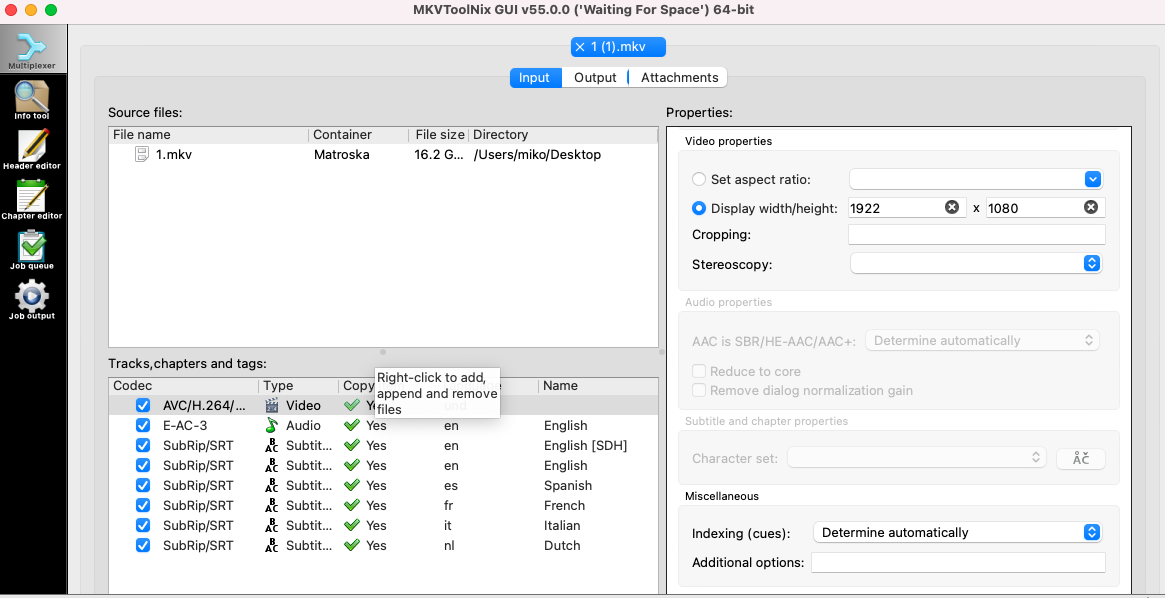Screen dimensions: 1165x598
Task: Click the subtitle icon in the Italian row
Action: (272, 526)
